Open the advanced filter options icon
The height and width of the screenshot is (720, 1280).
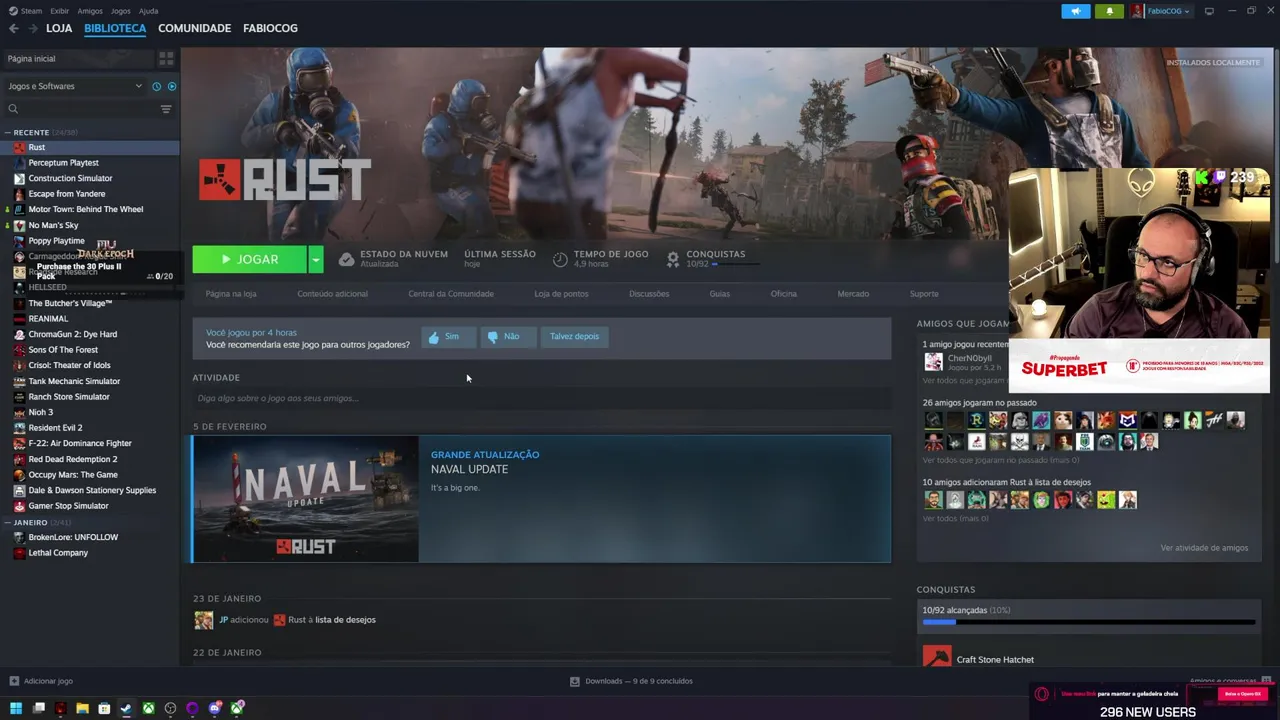click(x=166, y=109)
